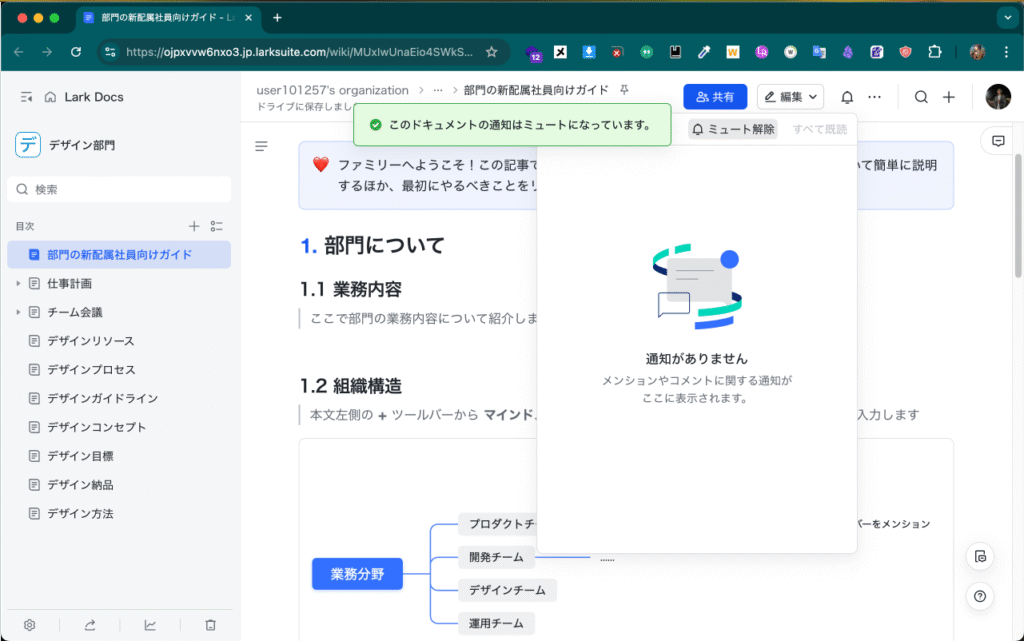
Task: Open the settings gear in sidebar footer
Action: [x=30, y=625]
